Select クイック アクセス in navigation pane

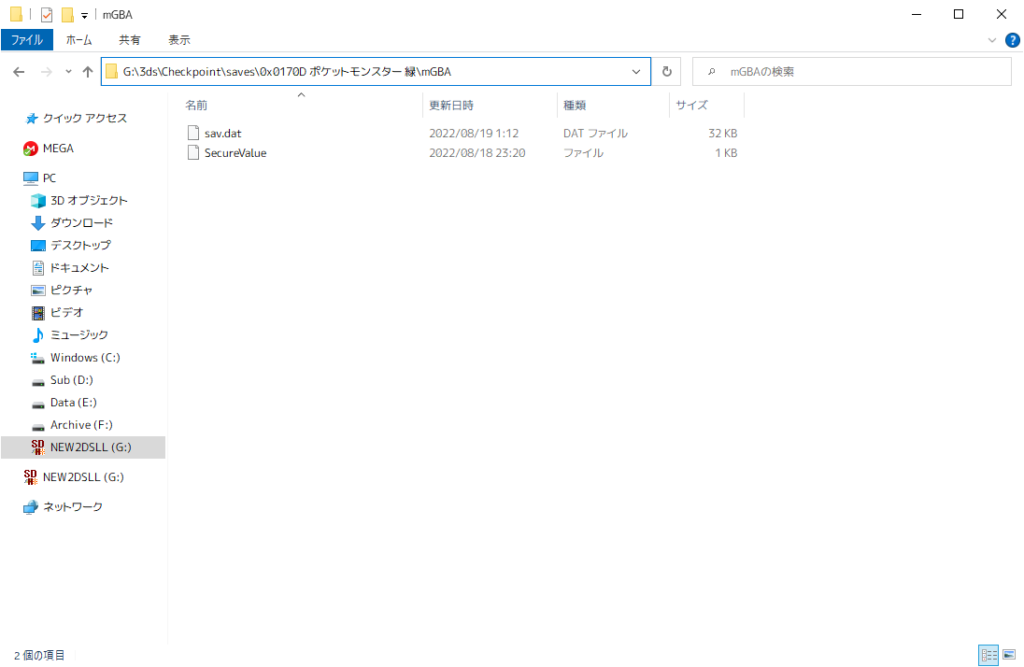[x=85, y=118]
